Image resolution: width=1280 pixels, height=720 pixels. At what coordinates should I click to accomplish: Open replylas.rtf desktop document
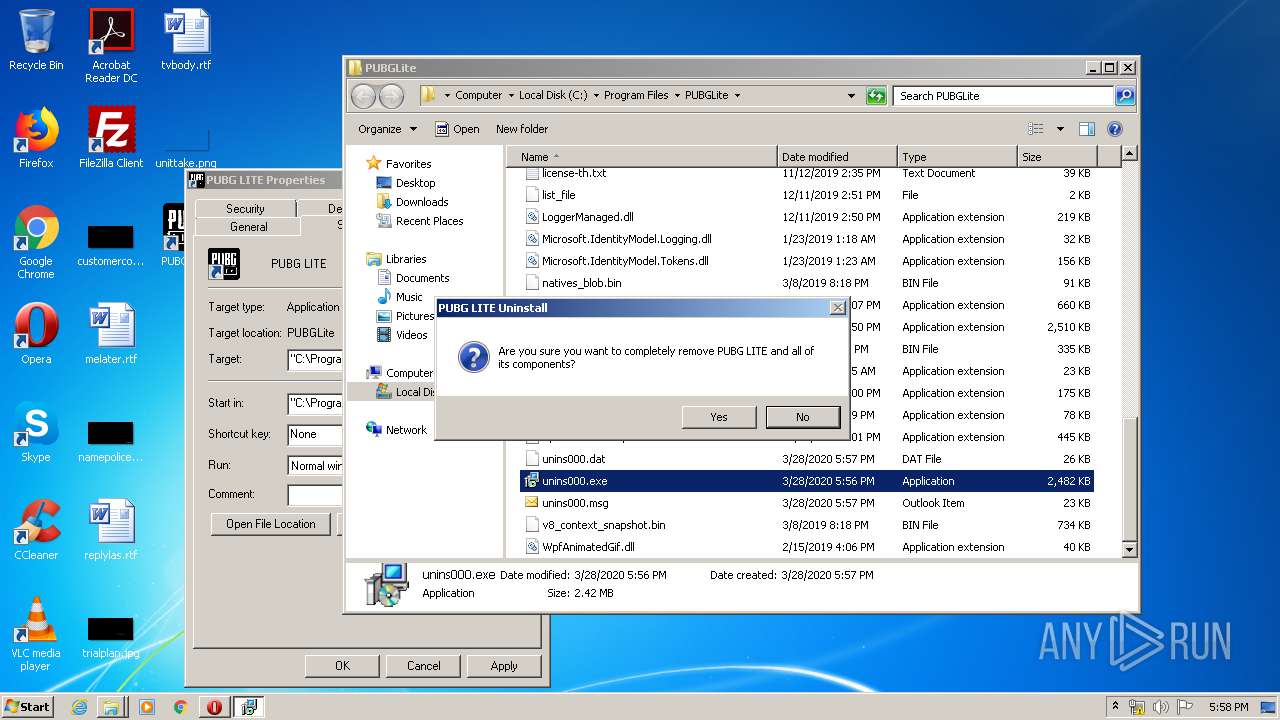tap(111, 530)
